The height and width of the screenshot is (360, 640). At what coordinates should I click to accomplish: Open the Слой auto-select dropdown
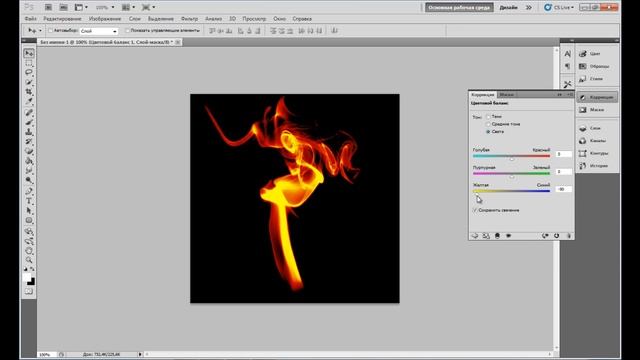pyautogui.click(x=98, y=31)
